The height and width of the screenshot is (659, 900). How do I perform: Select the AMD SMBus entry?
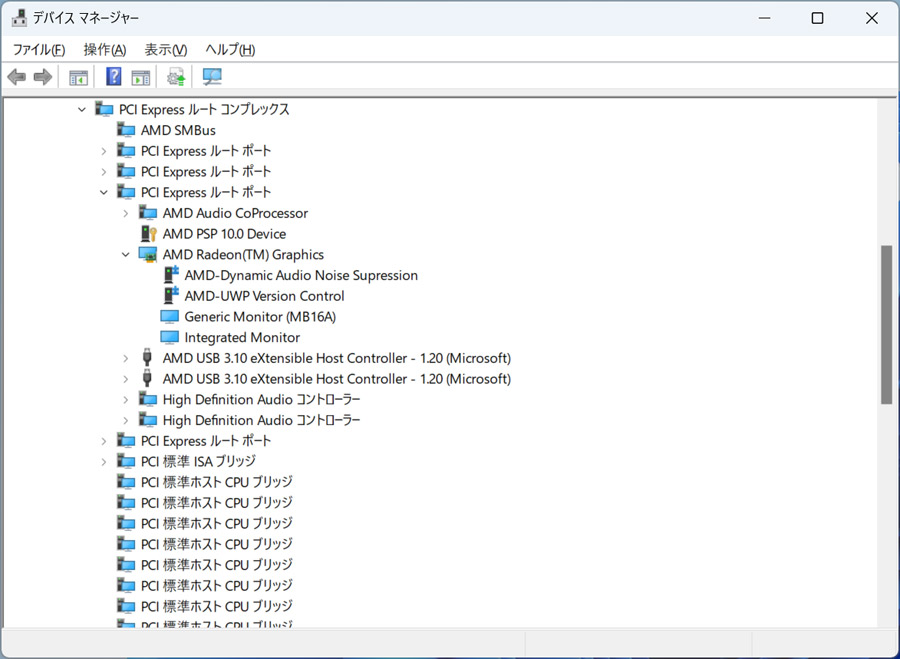178,130
